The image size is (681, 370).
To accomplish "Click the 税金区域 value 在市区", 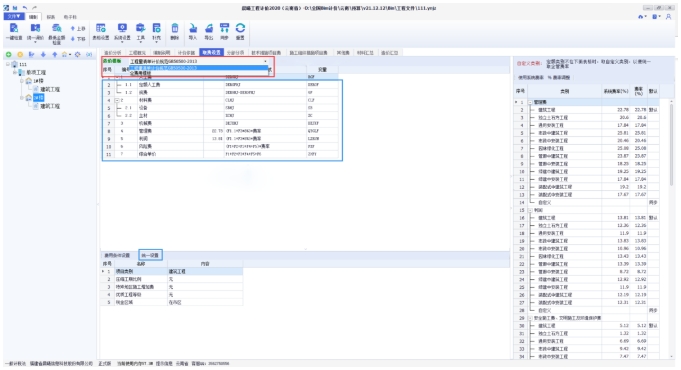I will [x=205, y=302].
